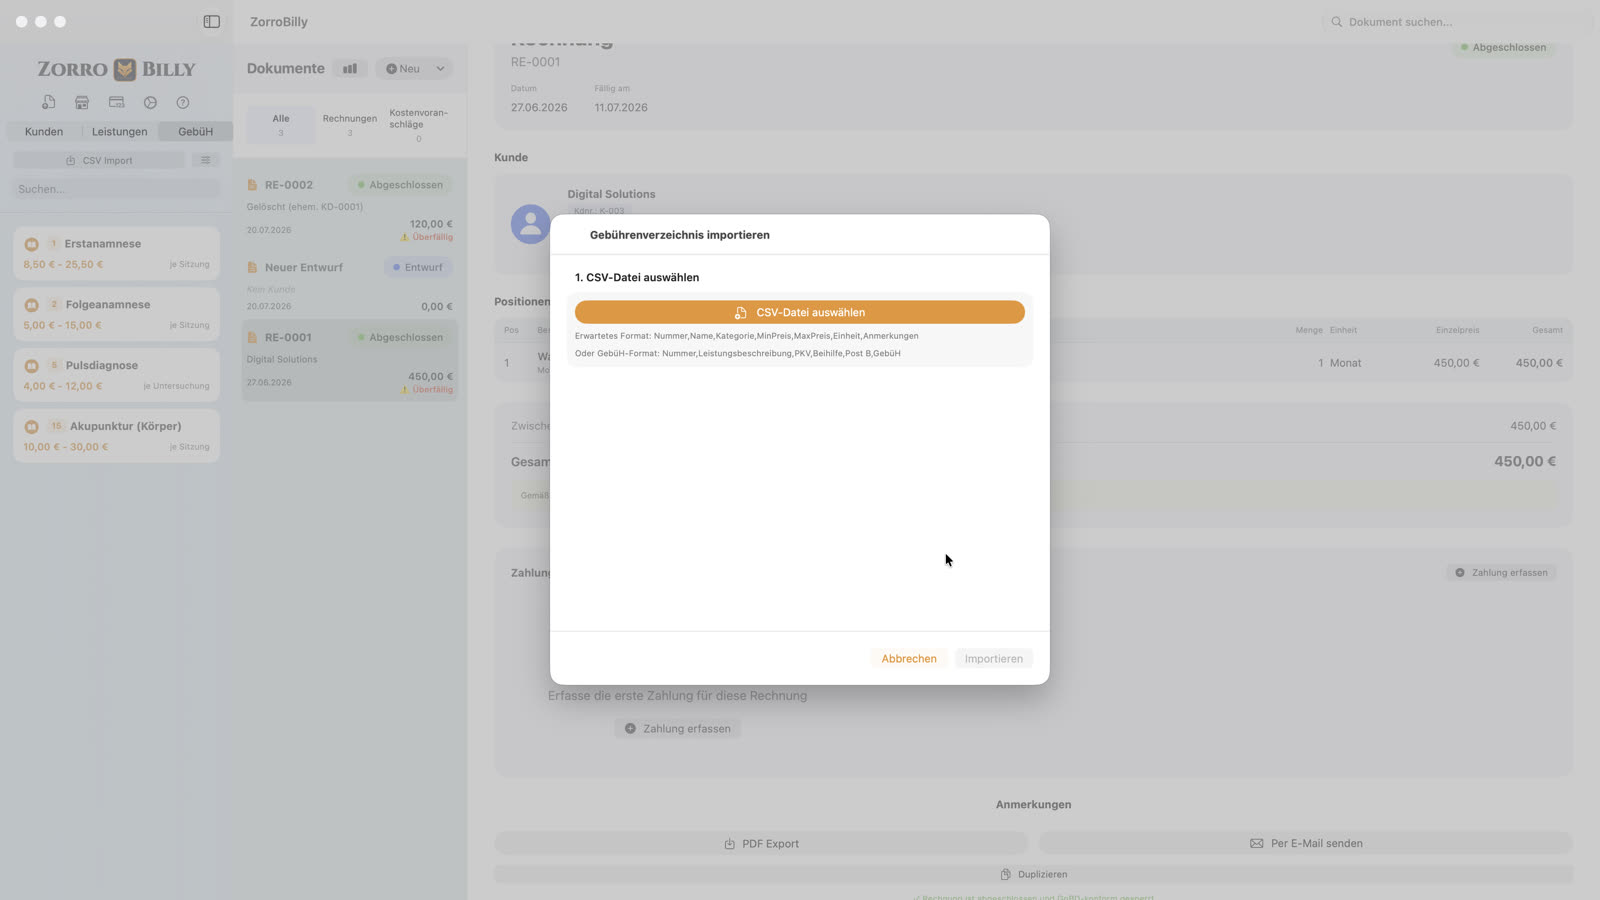Image resolution: width=1600 pixels, height=900 pixels.
Task: Click the number badge icon on Pulsdiagnose
Action: 54,365
